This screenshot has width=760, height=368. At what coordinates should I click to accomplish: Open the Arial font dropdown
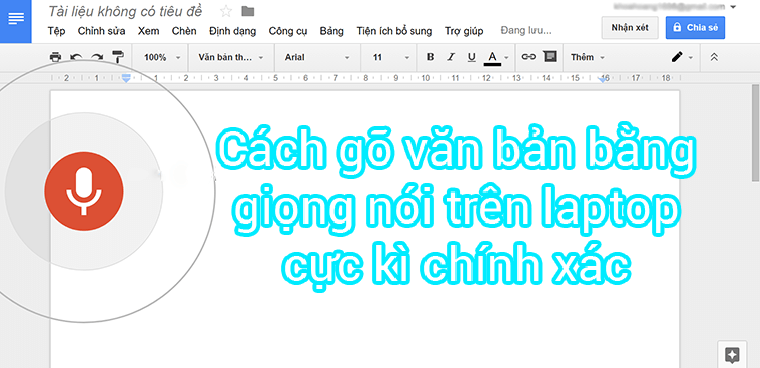317,57
